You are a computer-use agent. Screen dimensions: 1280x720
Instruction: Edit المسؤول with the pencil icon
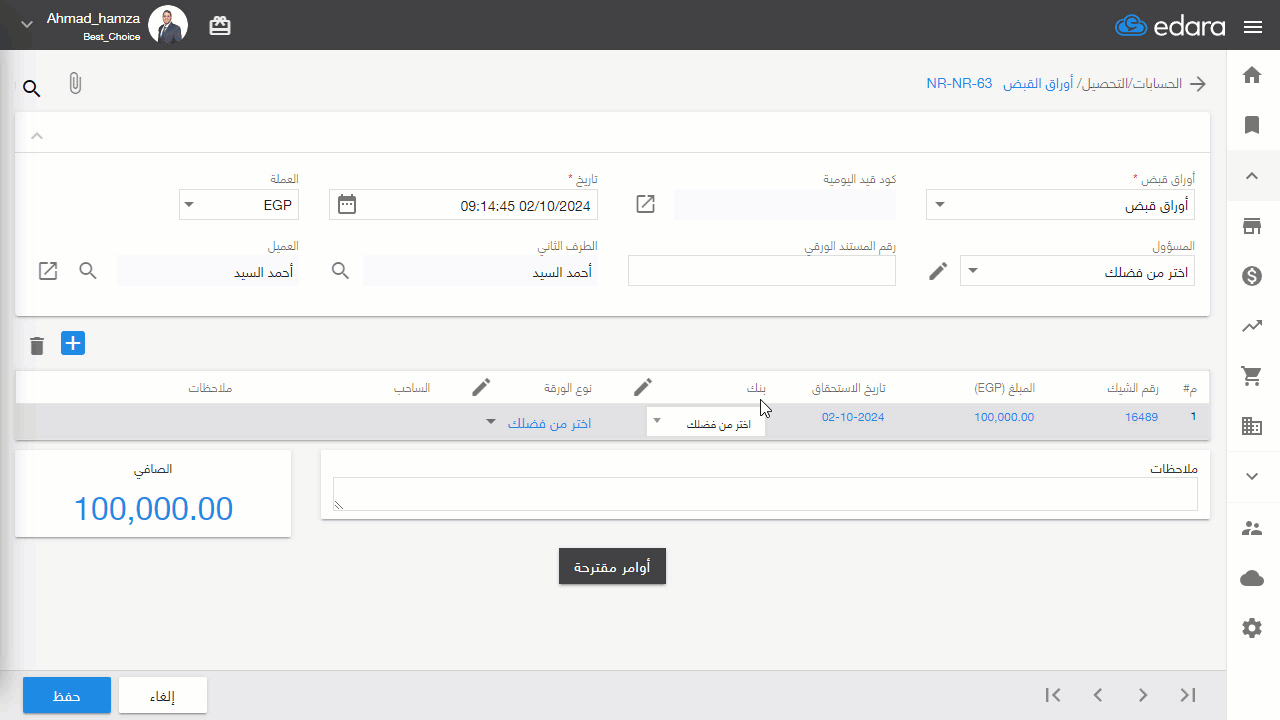coord(938,271)
